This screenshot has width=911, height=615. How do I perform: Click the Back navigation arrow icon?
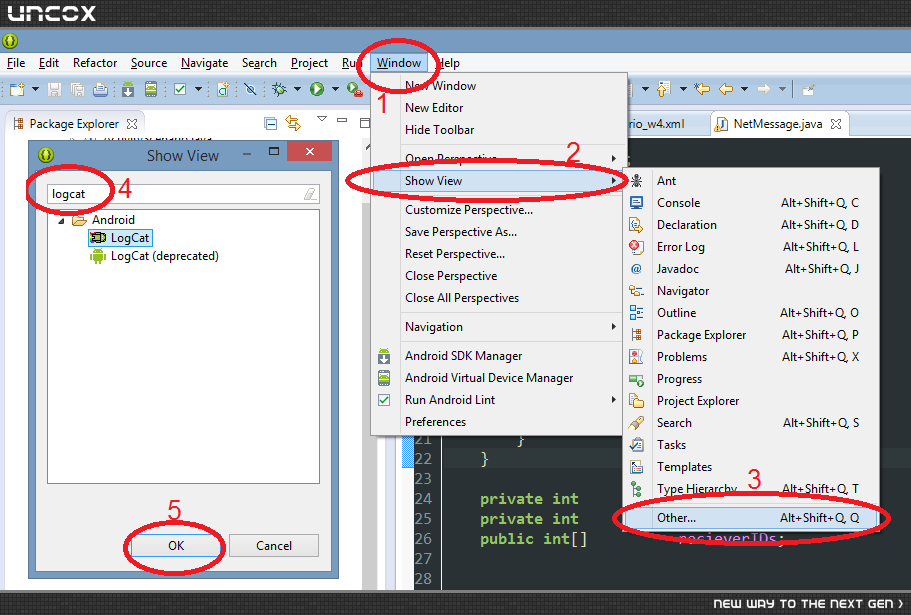726,89
